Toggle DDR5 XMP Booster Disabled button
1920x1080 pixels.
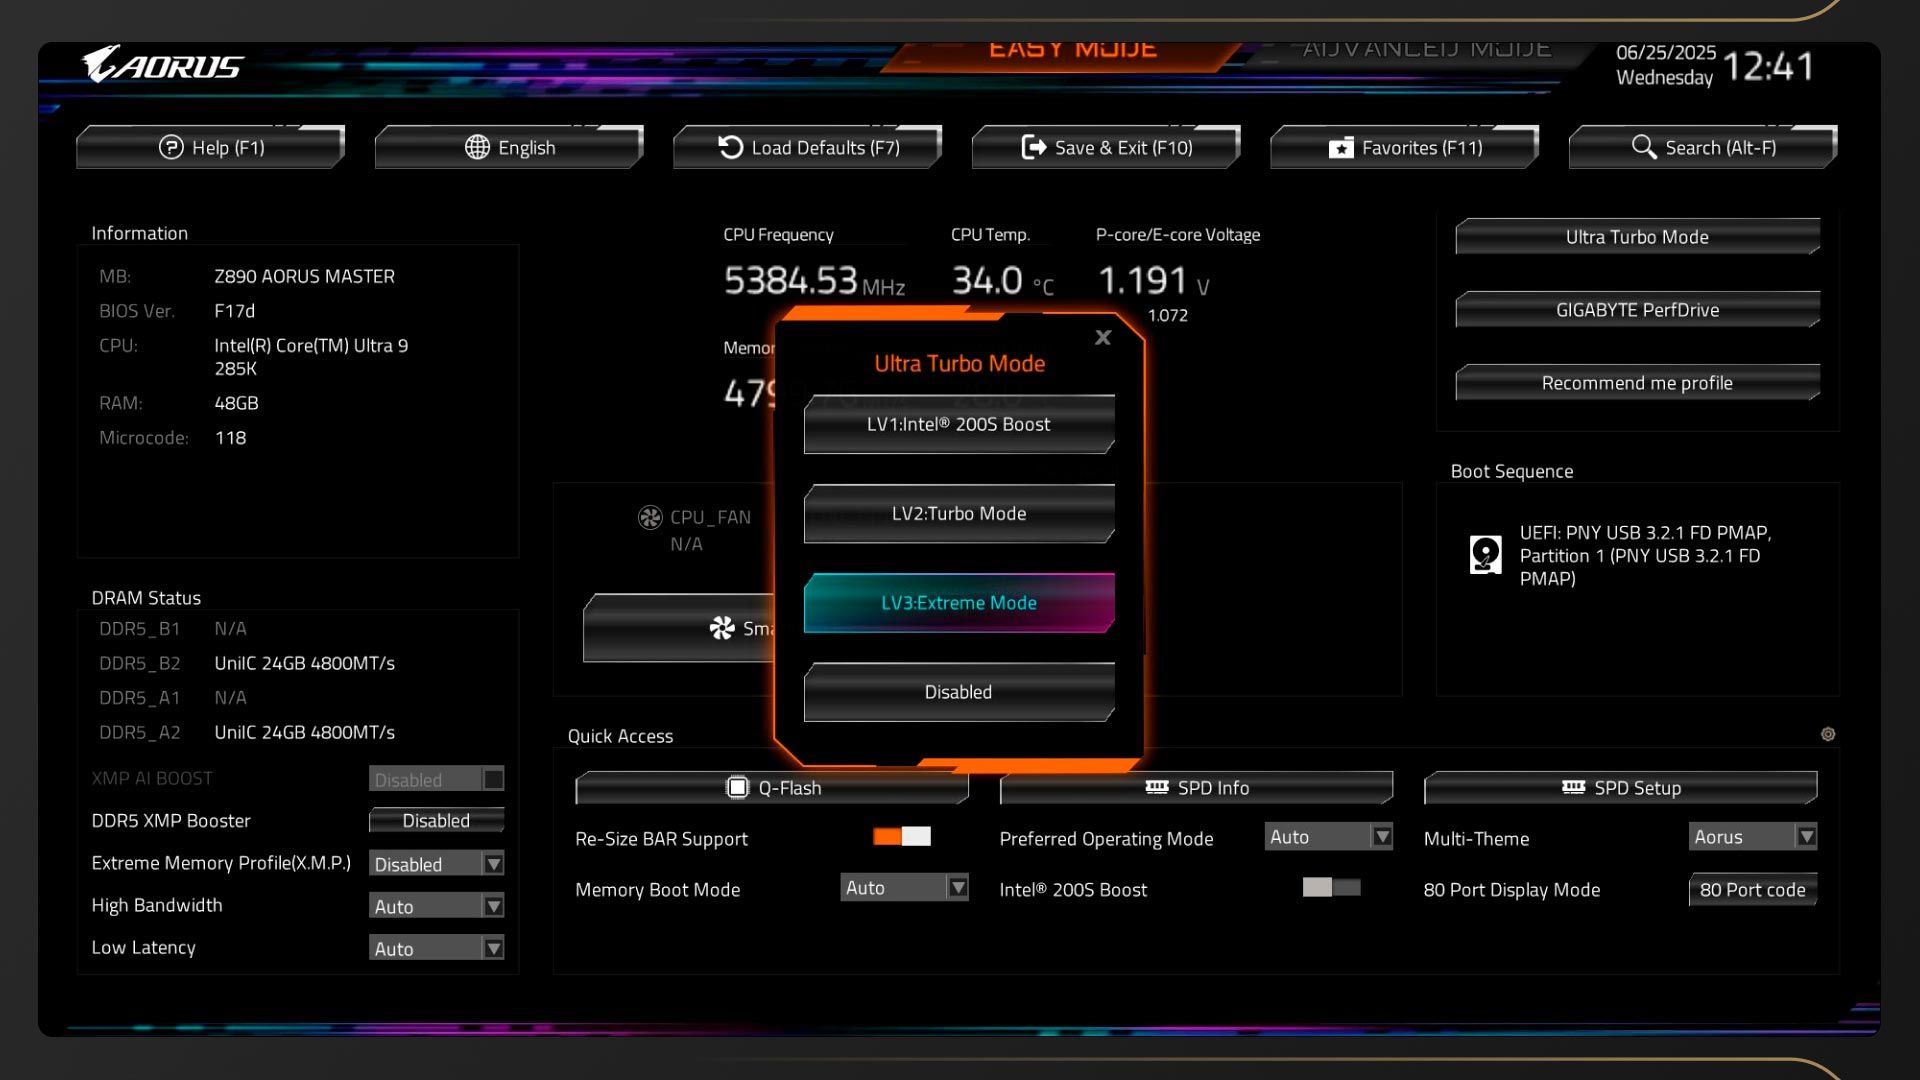(436, 821)
